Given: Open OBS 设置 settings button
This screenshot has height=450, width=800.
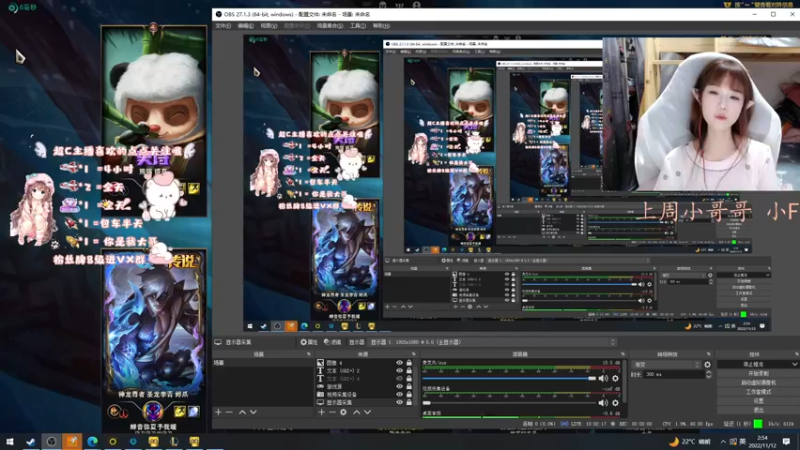Looking at the screenshot, I should tap(758, 401).
